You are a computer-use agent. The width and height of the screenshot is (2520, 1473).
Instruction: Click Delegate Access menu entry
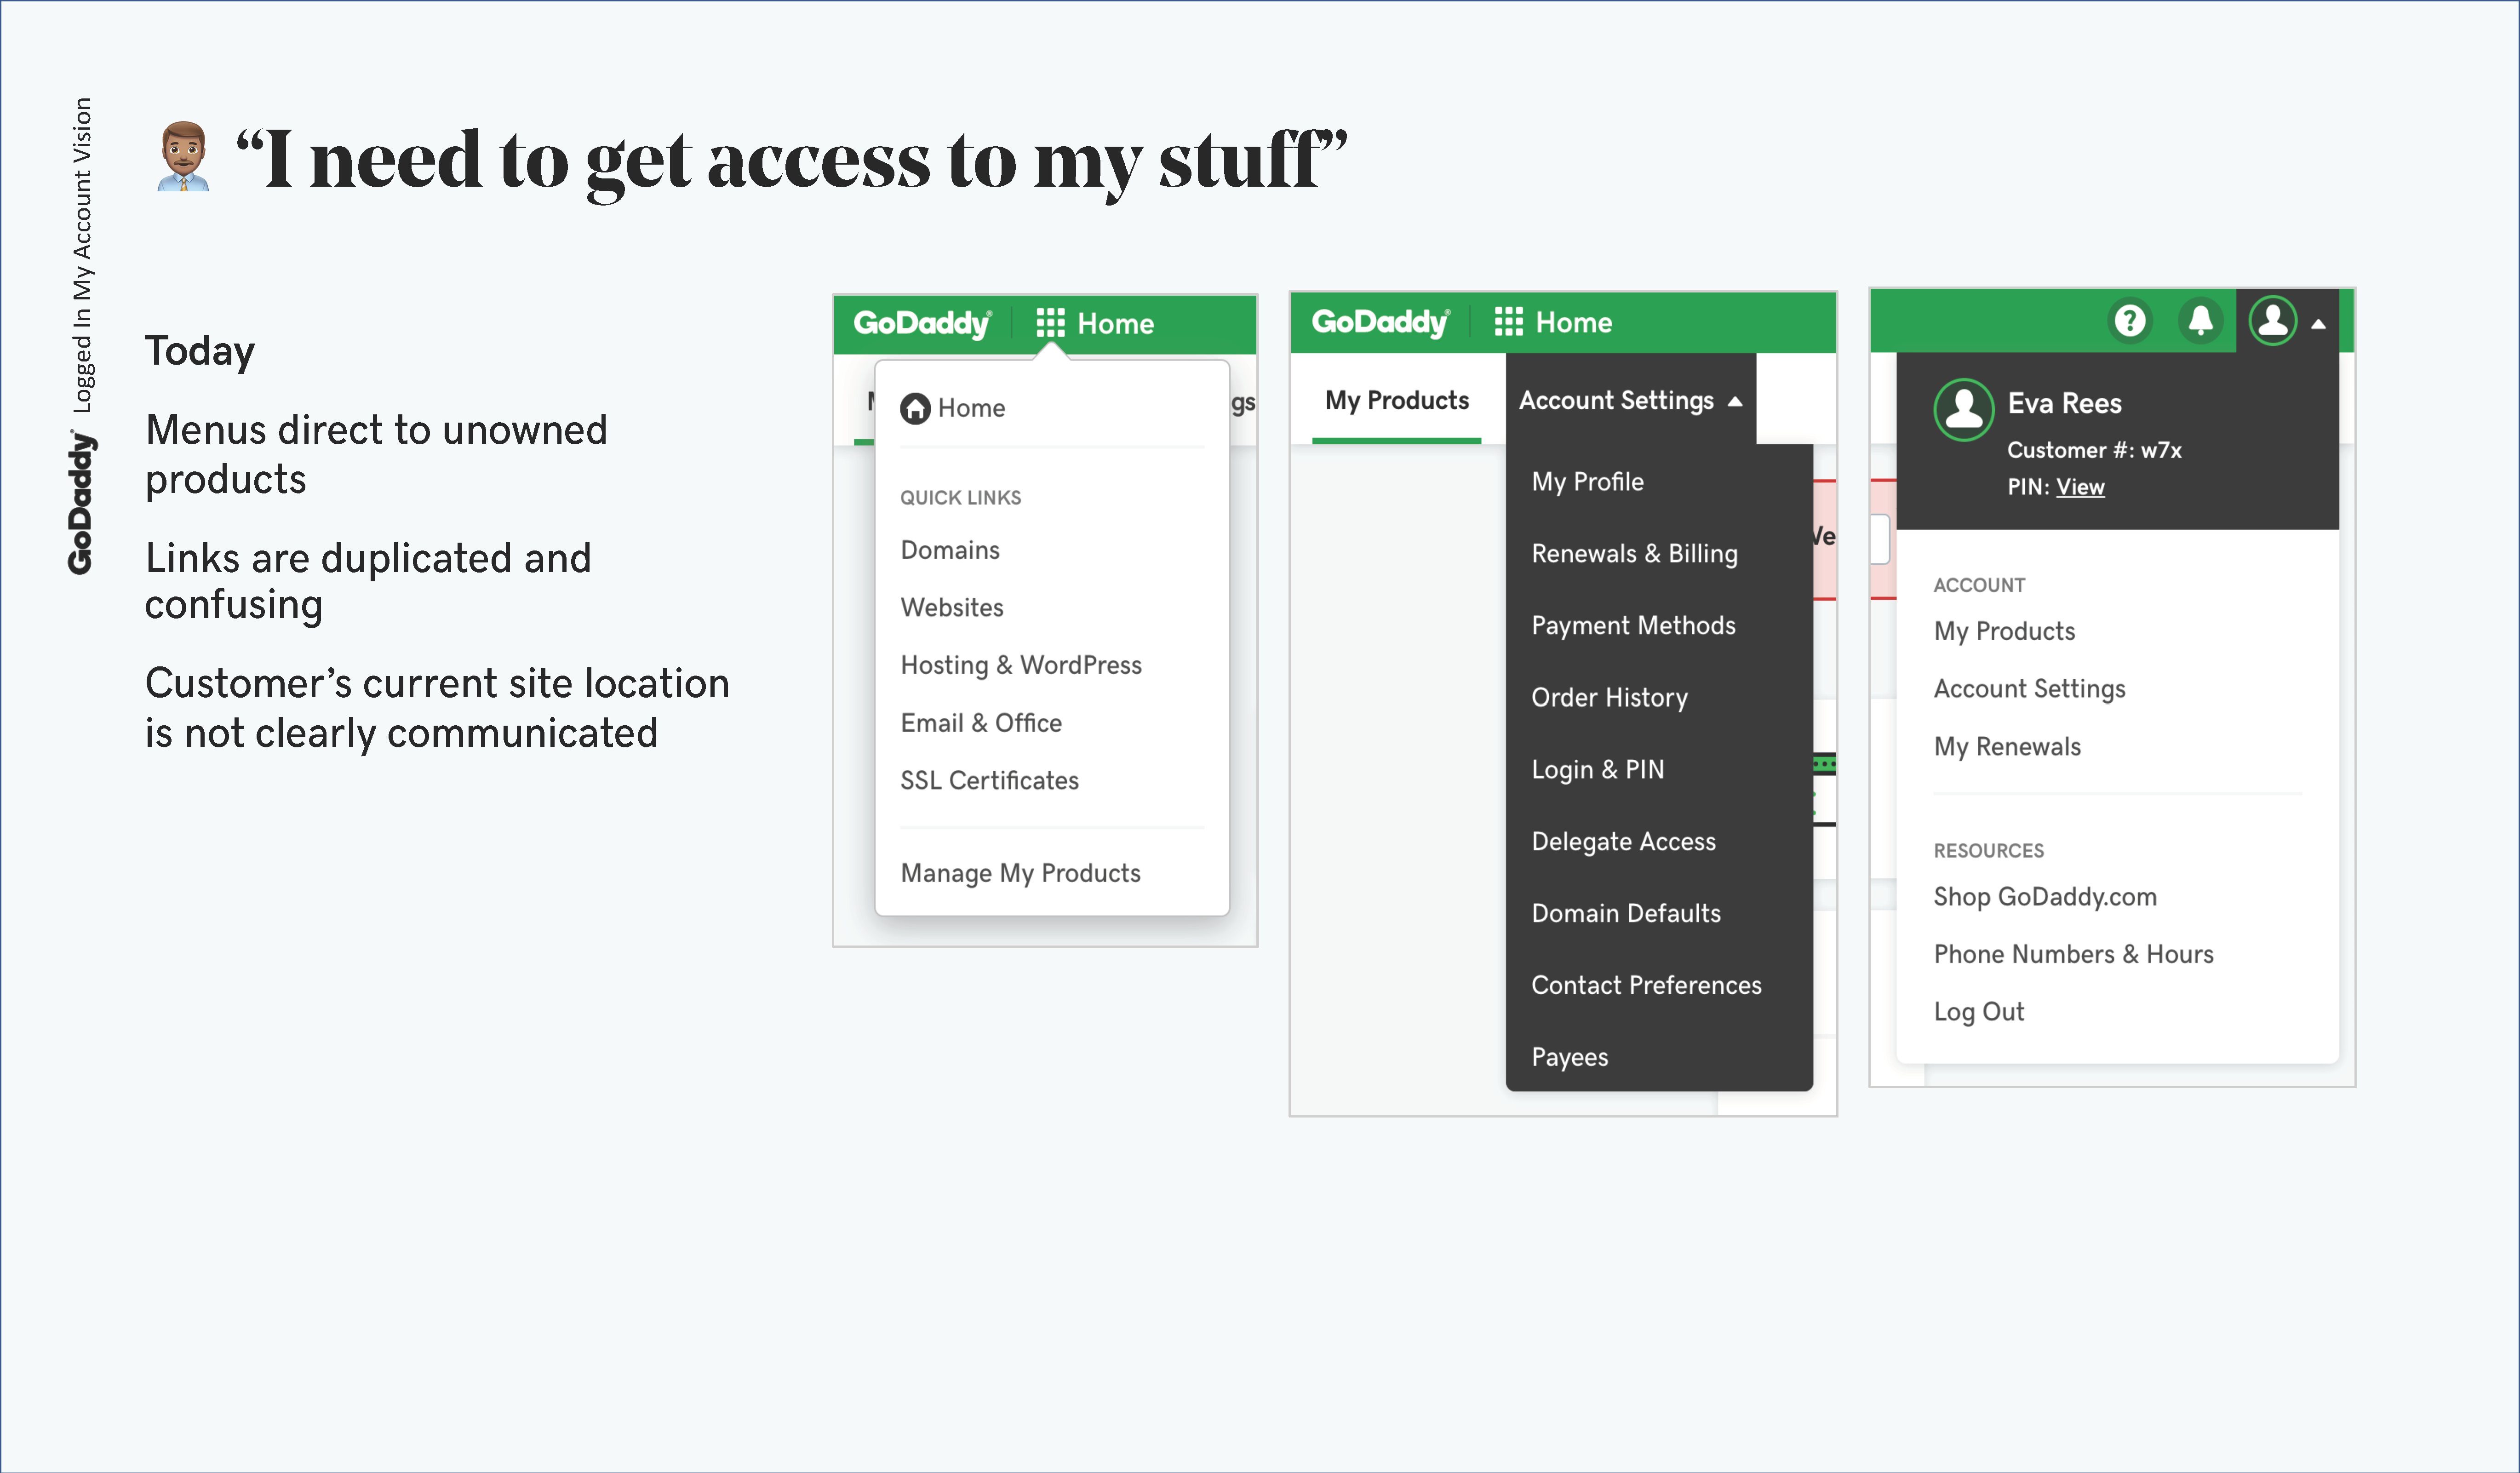click(x=1623, y=841)
